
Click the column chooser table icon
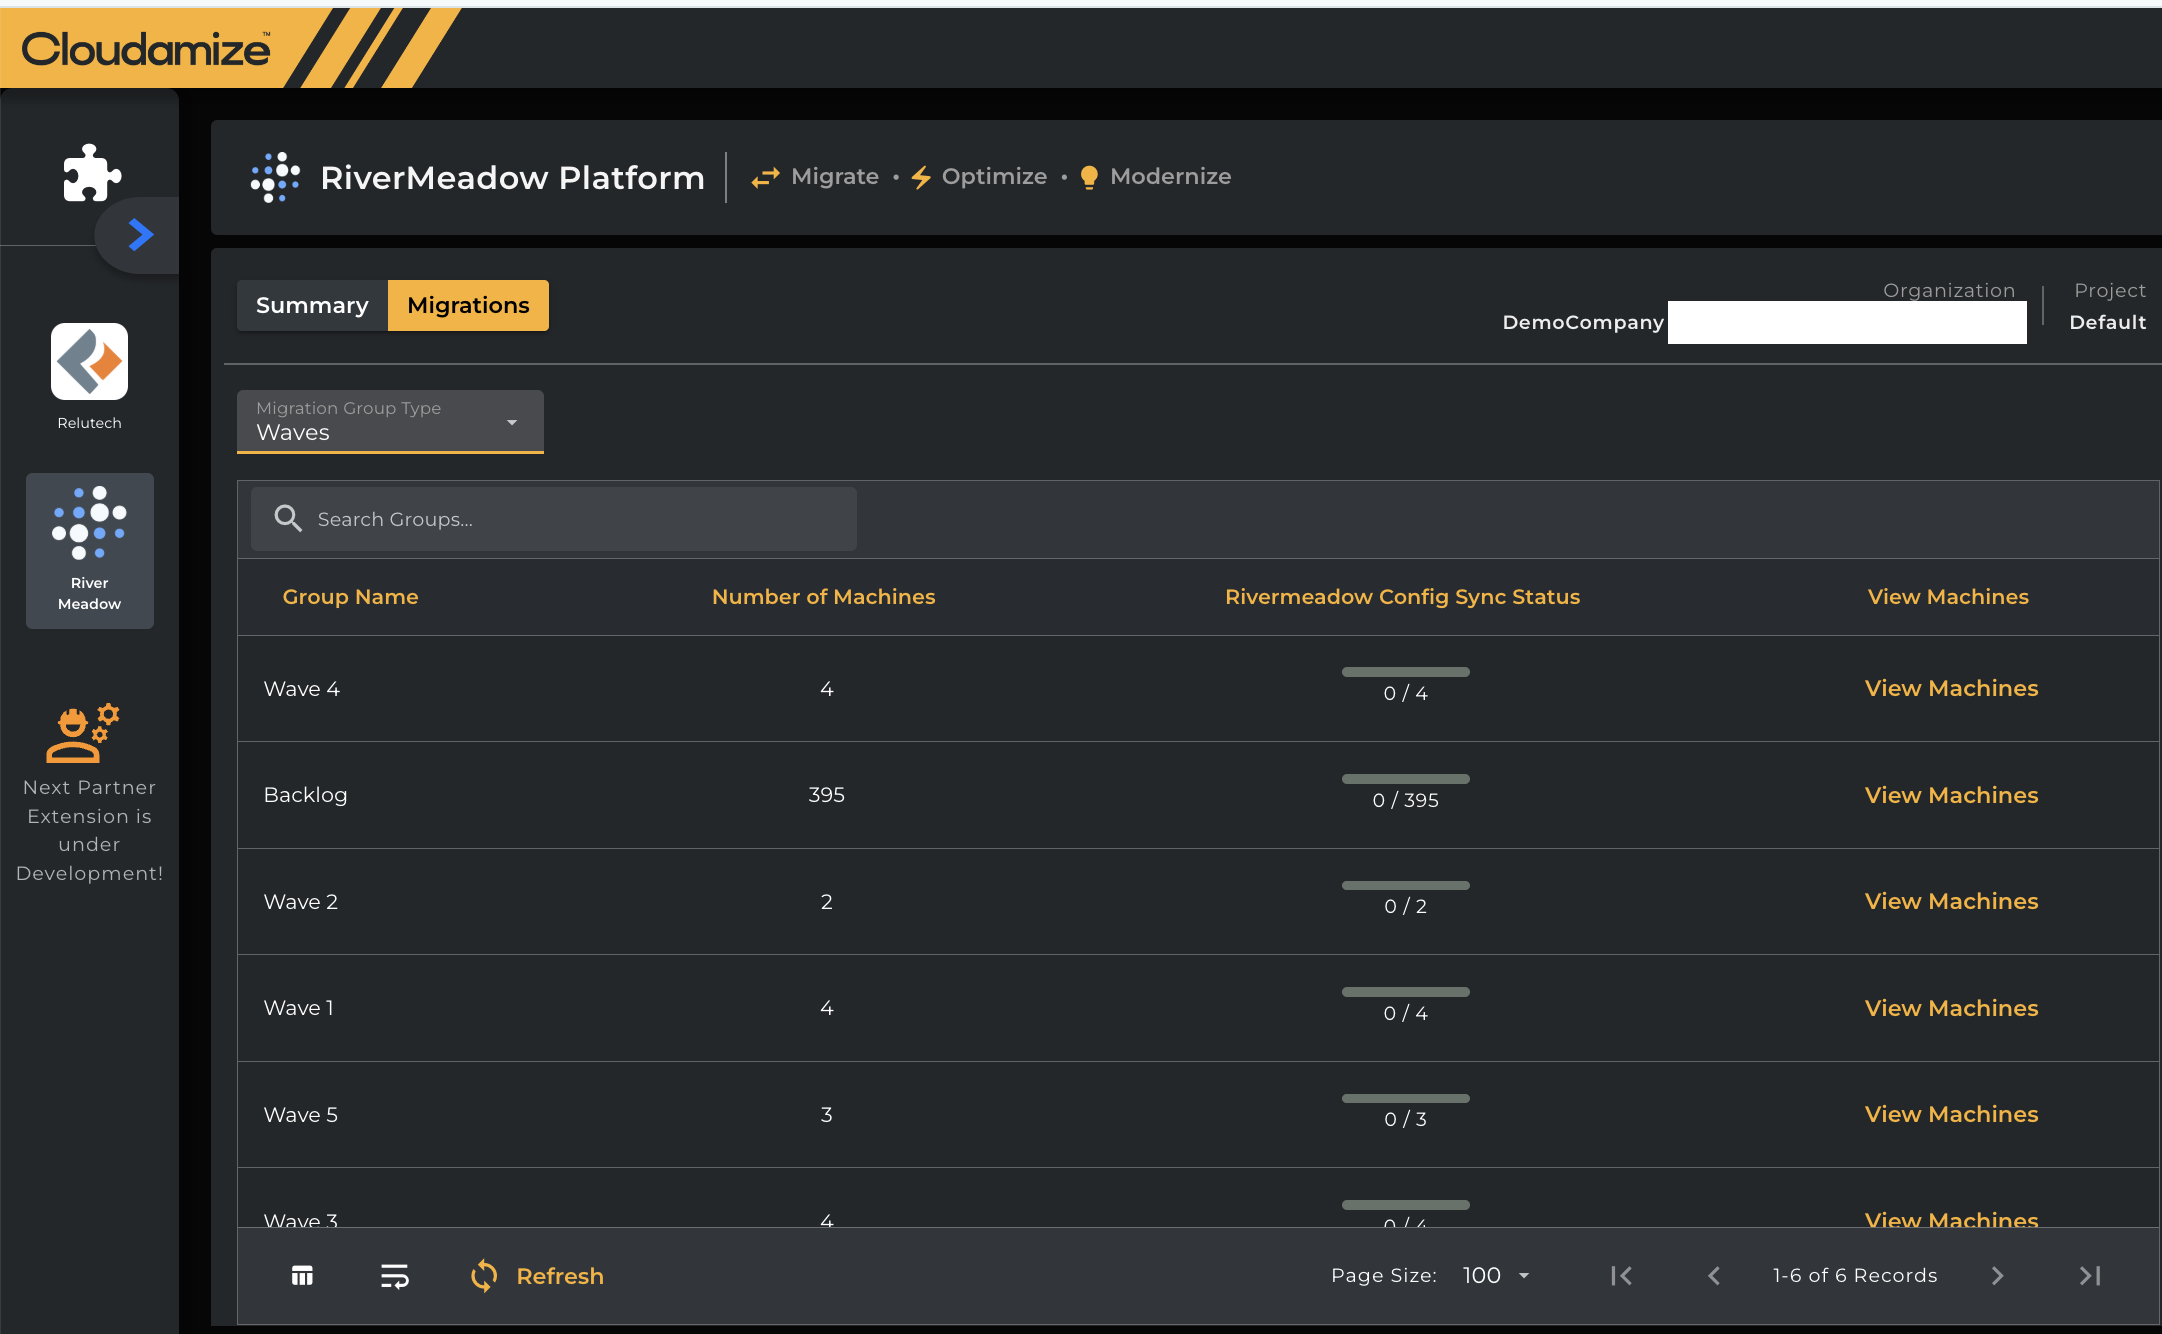tap(302, 1275)
